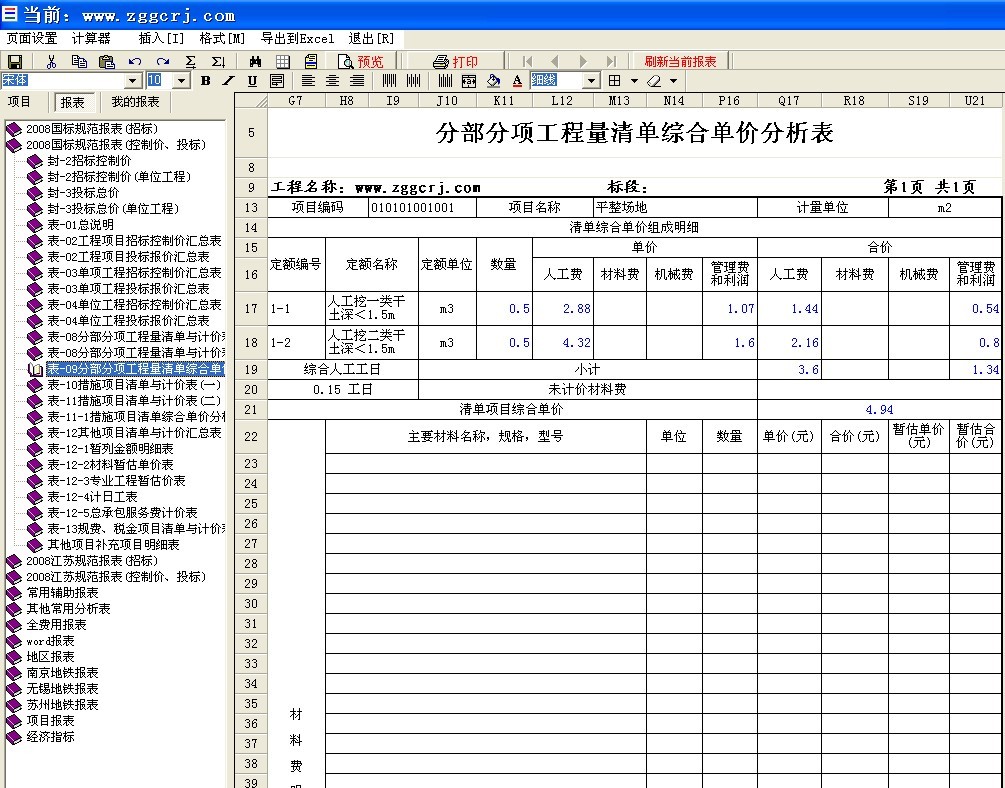1005x788 pixels.
Task: Click the 010101001001 项目编码 cell
Action: 423,208
